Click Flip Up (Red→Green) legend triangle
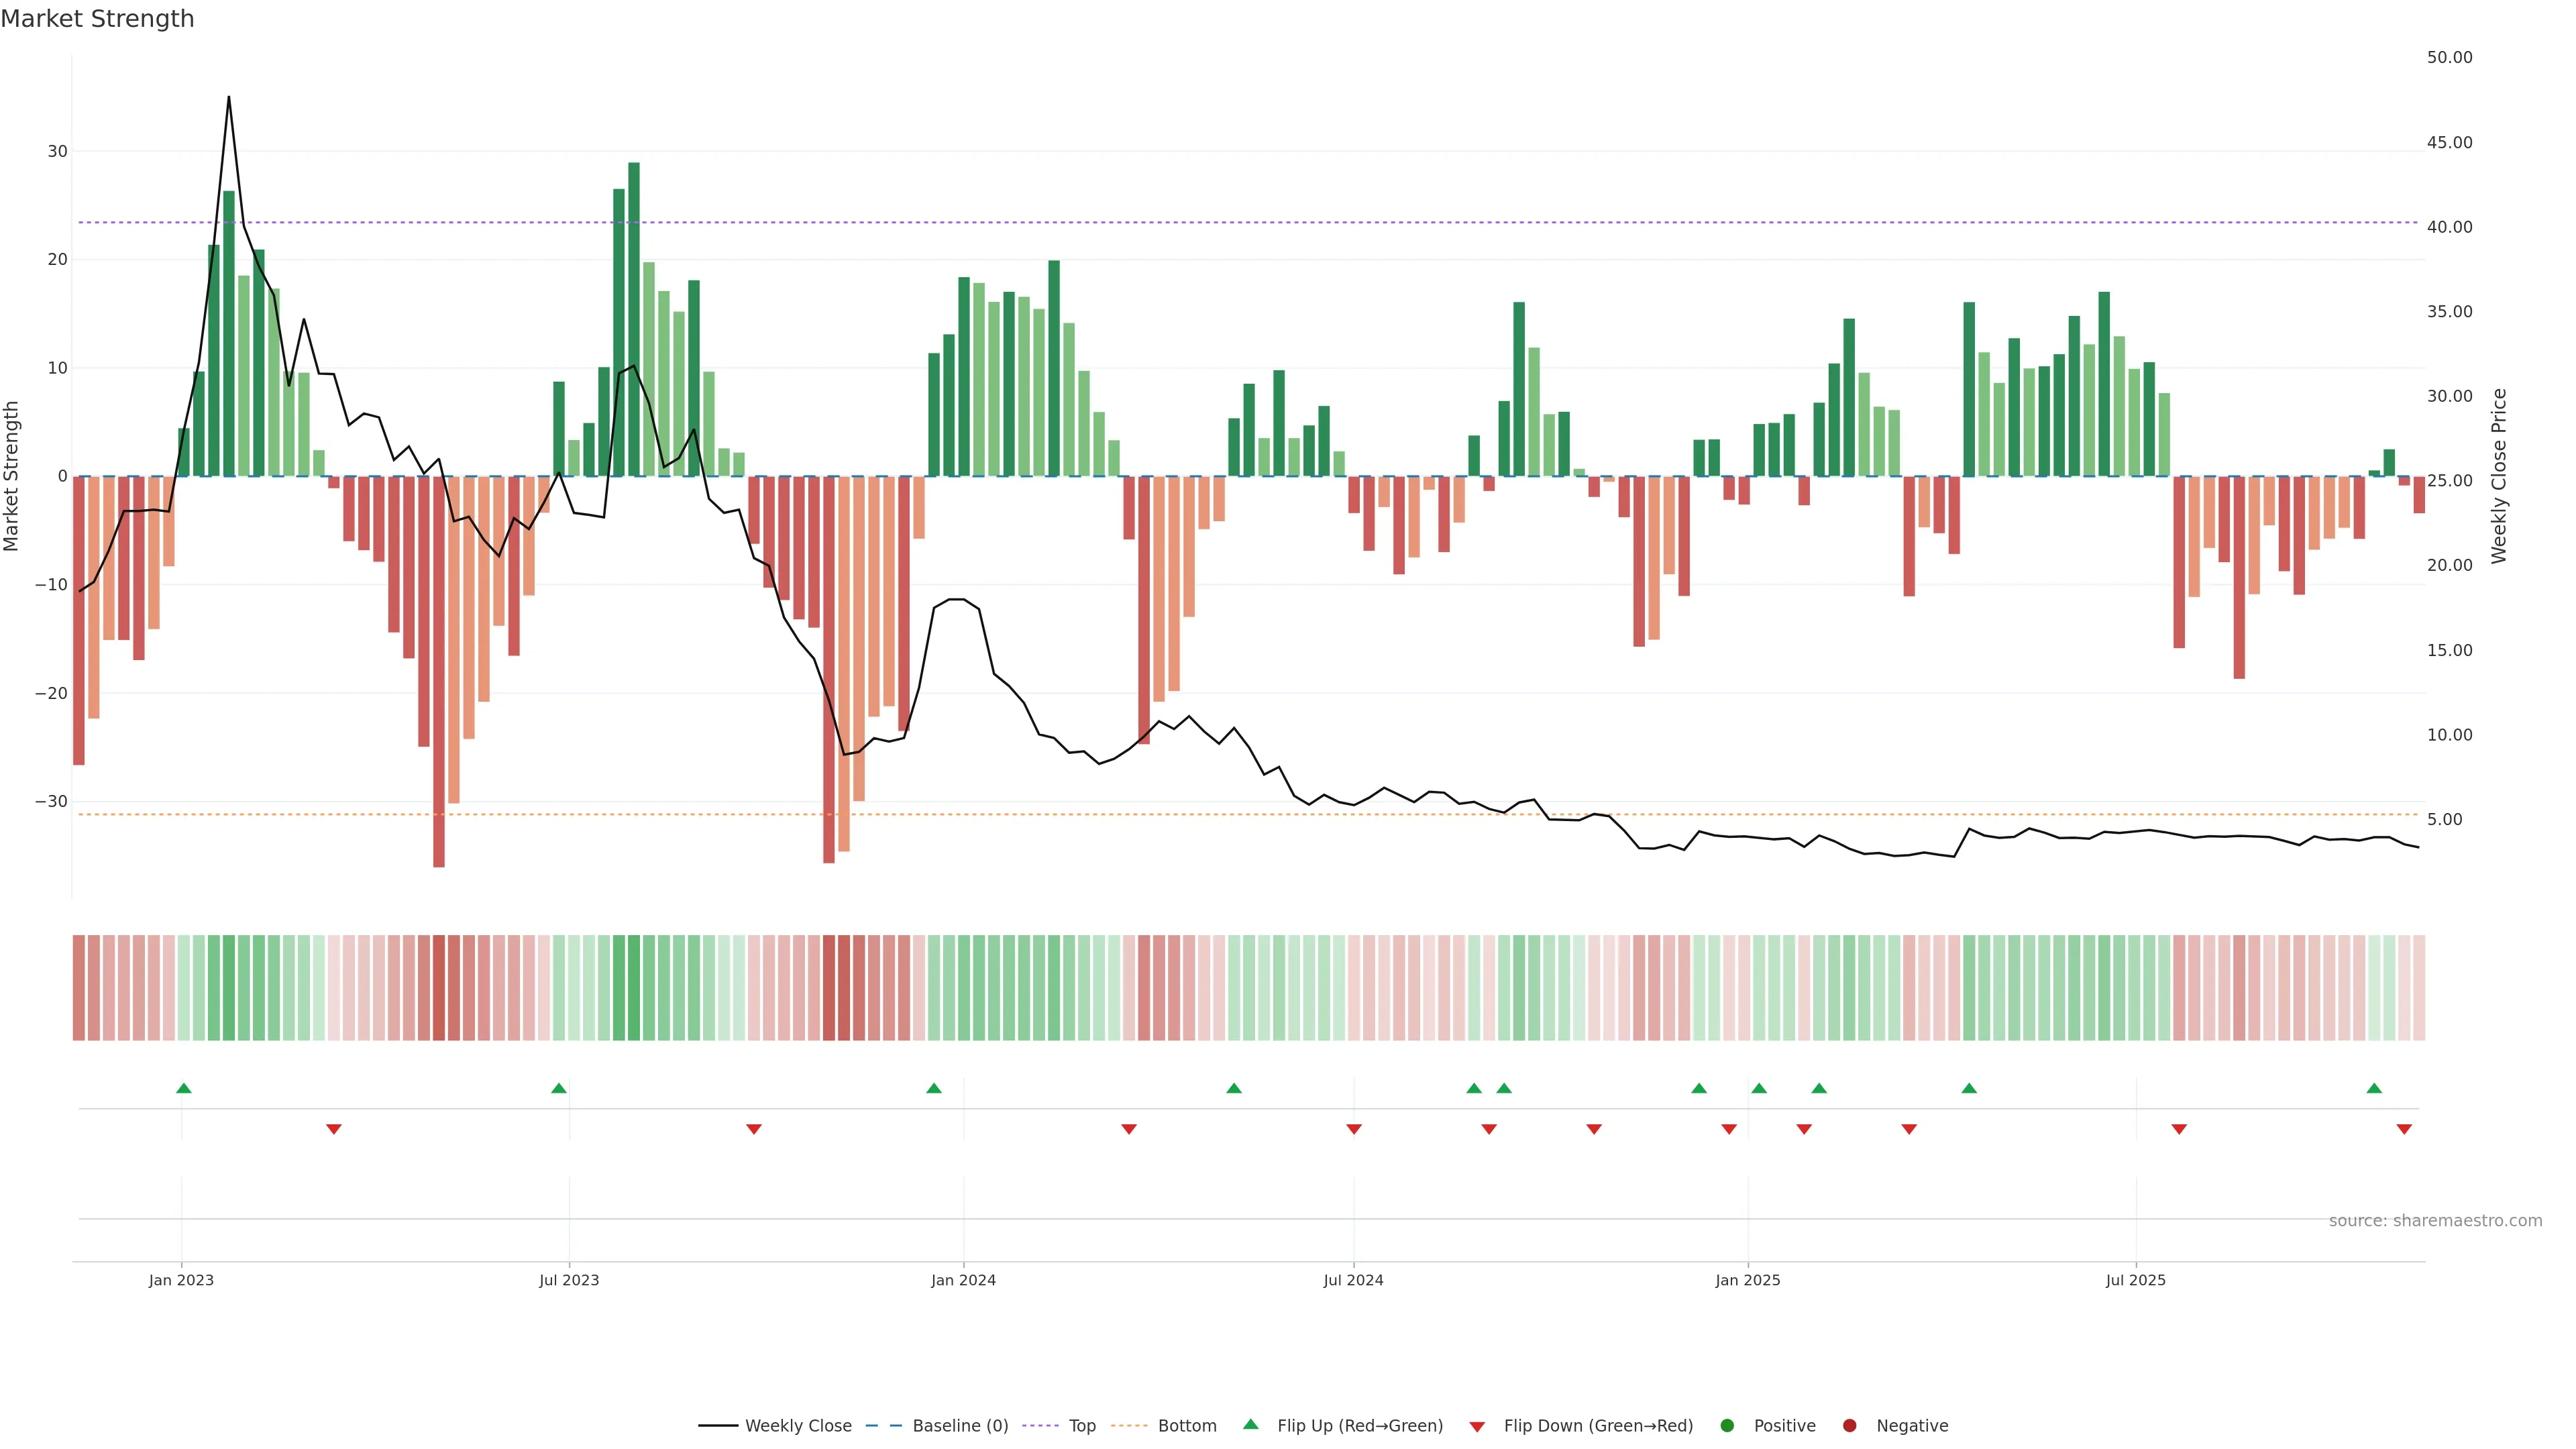Viewport: 2576px width, 1449px height. 1250,1424
